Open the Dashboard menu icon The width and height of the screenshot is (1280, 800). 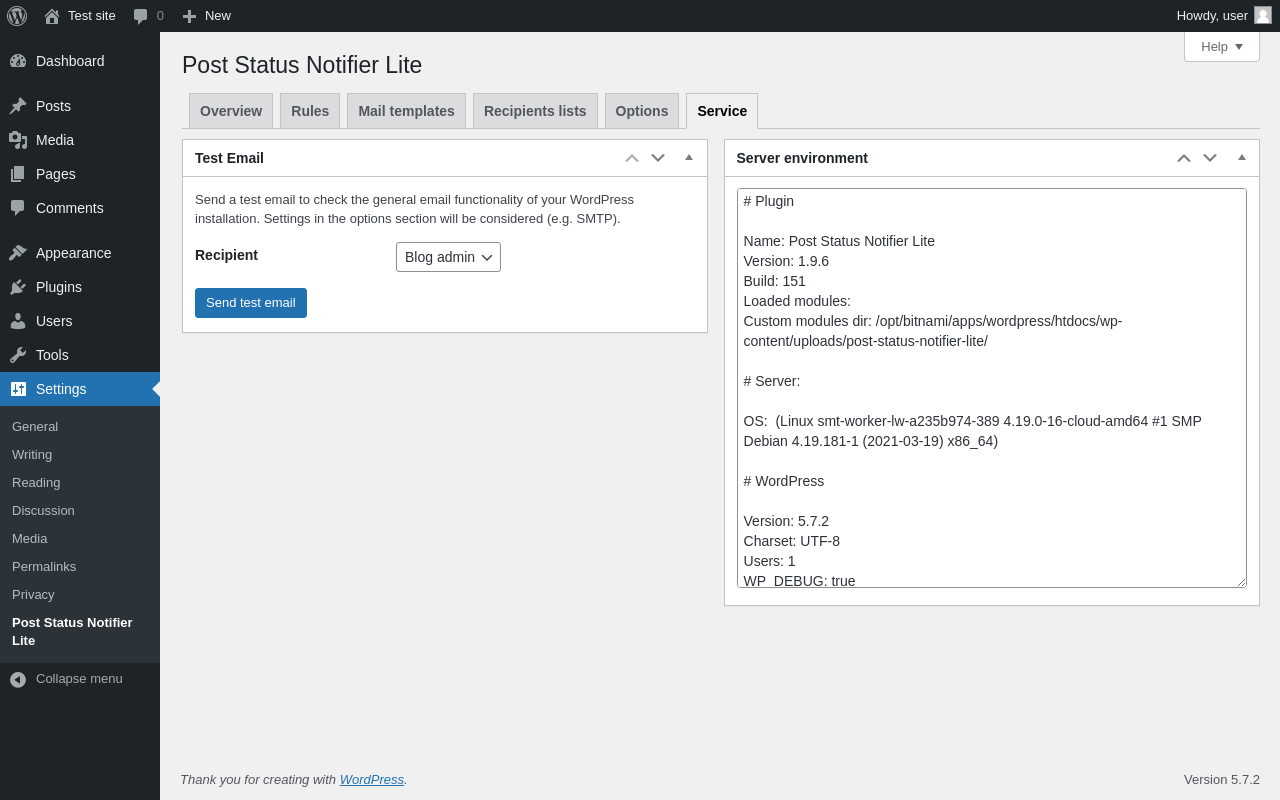click(18, 61)
